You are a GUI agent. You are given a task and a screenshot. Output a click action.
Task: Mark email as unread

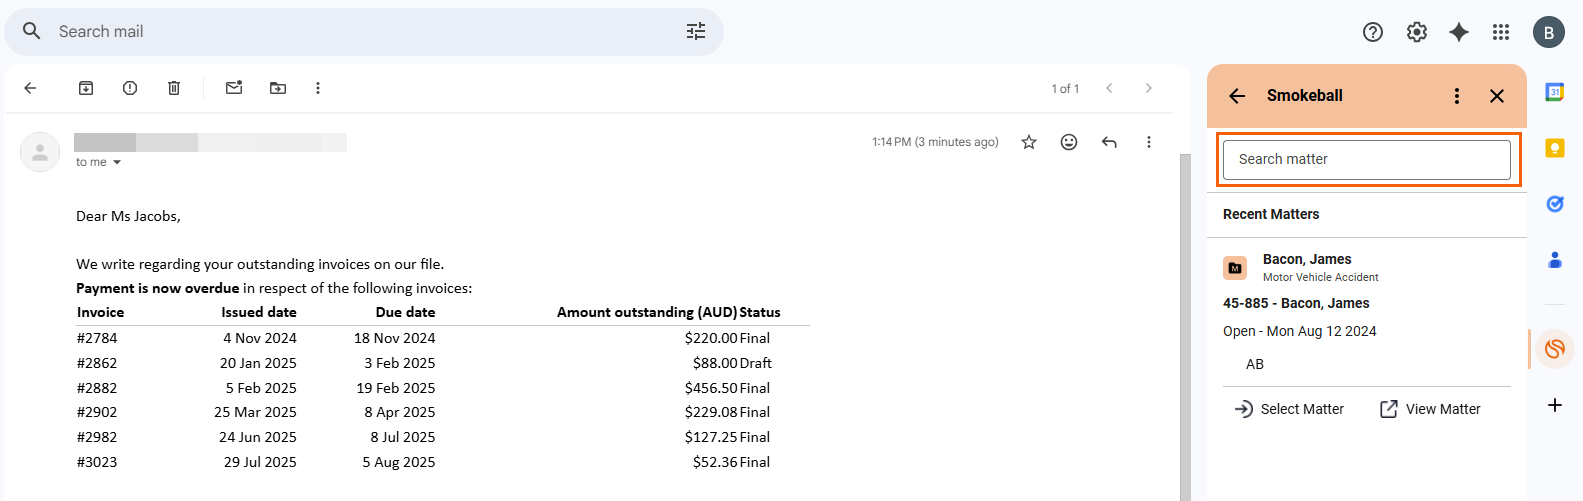[x=234, y=88]
